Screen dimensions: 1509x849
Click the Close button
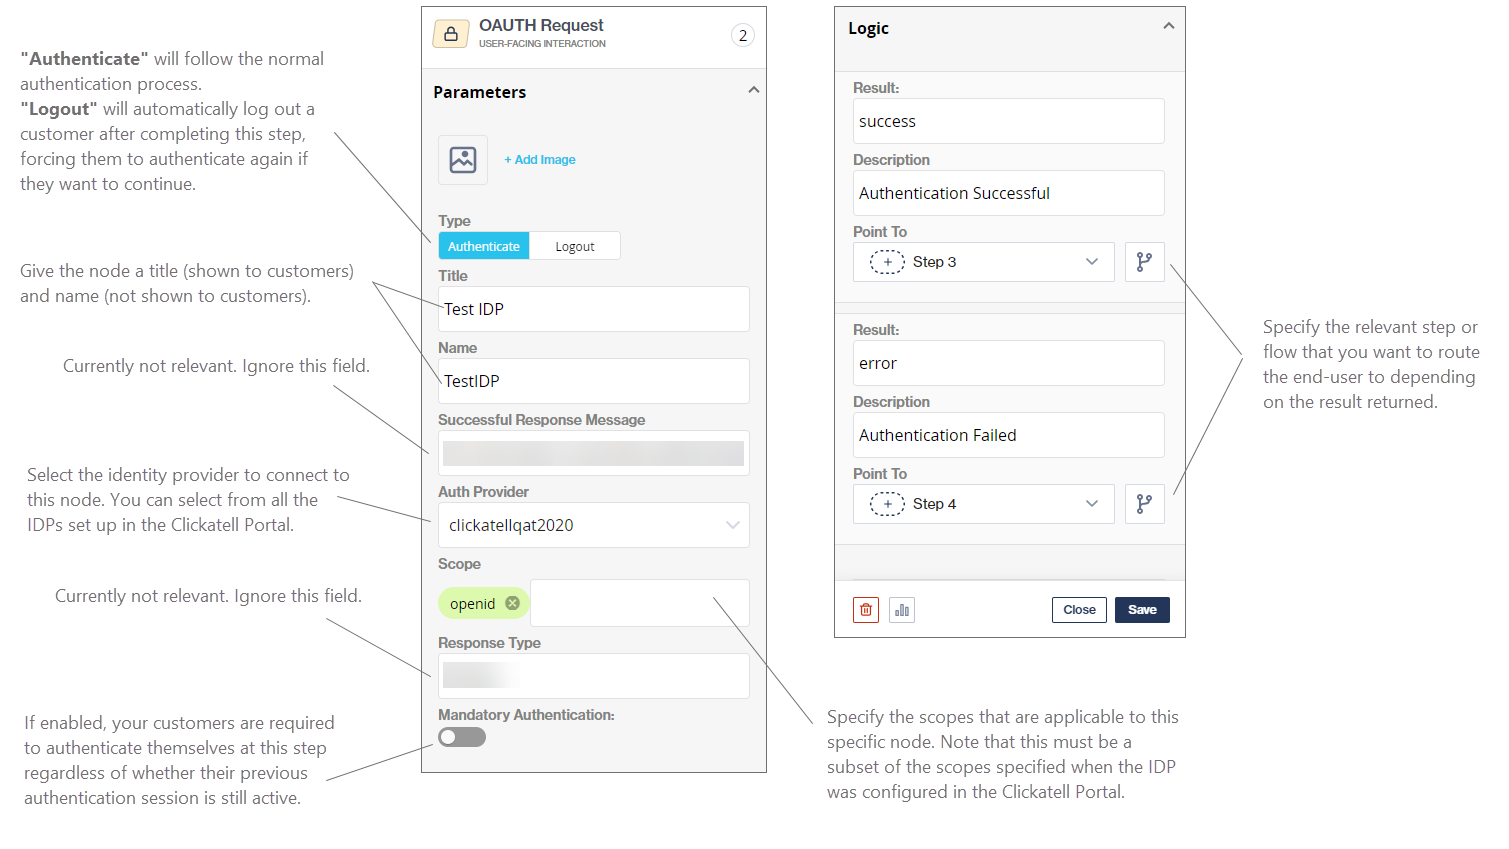[x=1079, y=610]
